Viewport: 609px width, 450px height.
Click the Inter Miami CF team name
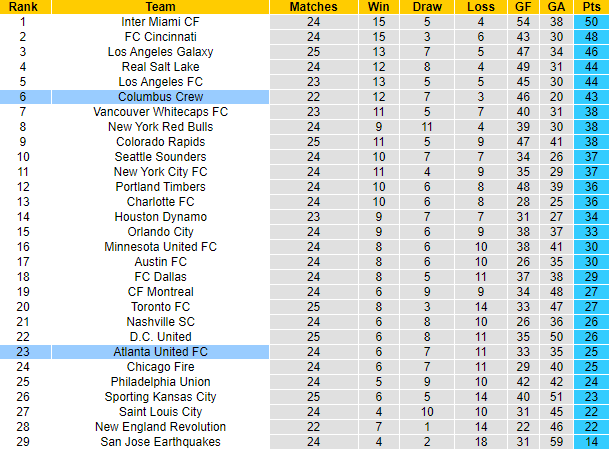coord(160,21)
